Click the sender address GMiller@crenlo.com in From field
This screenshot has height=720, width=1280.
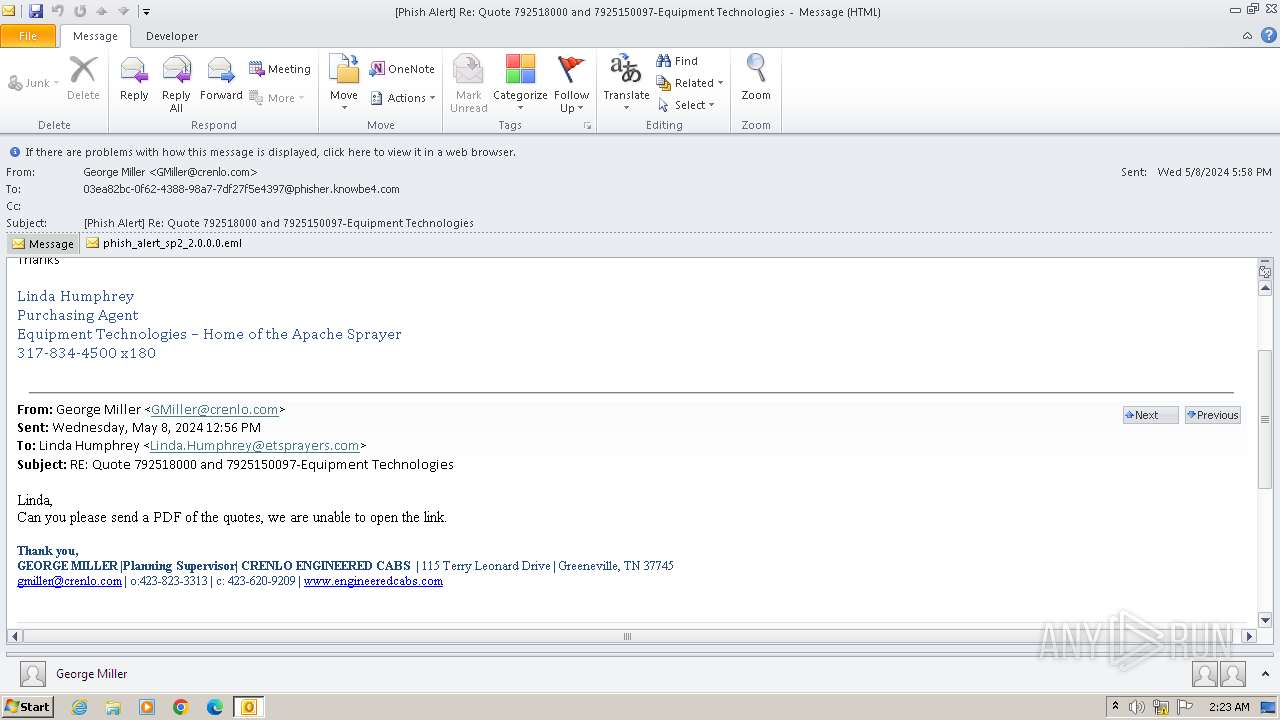coord(203,172)
